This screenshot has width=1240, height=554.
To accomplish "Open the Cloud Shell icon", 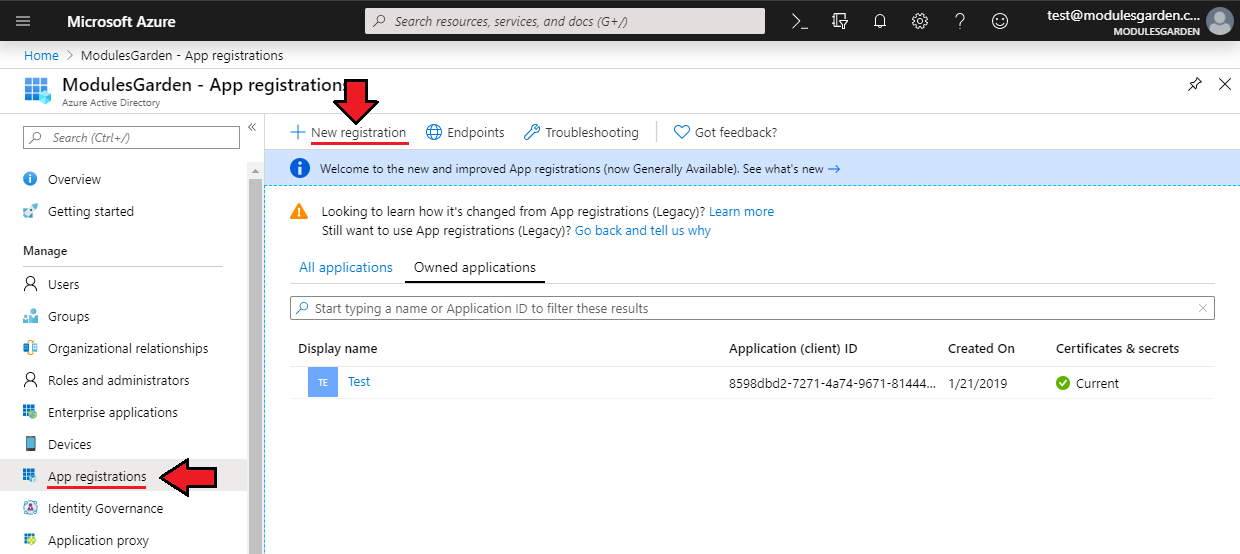I will (x=799, y=21).
